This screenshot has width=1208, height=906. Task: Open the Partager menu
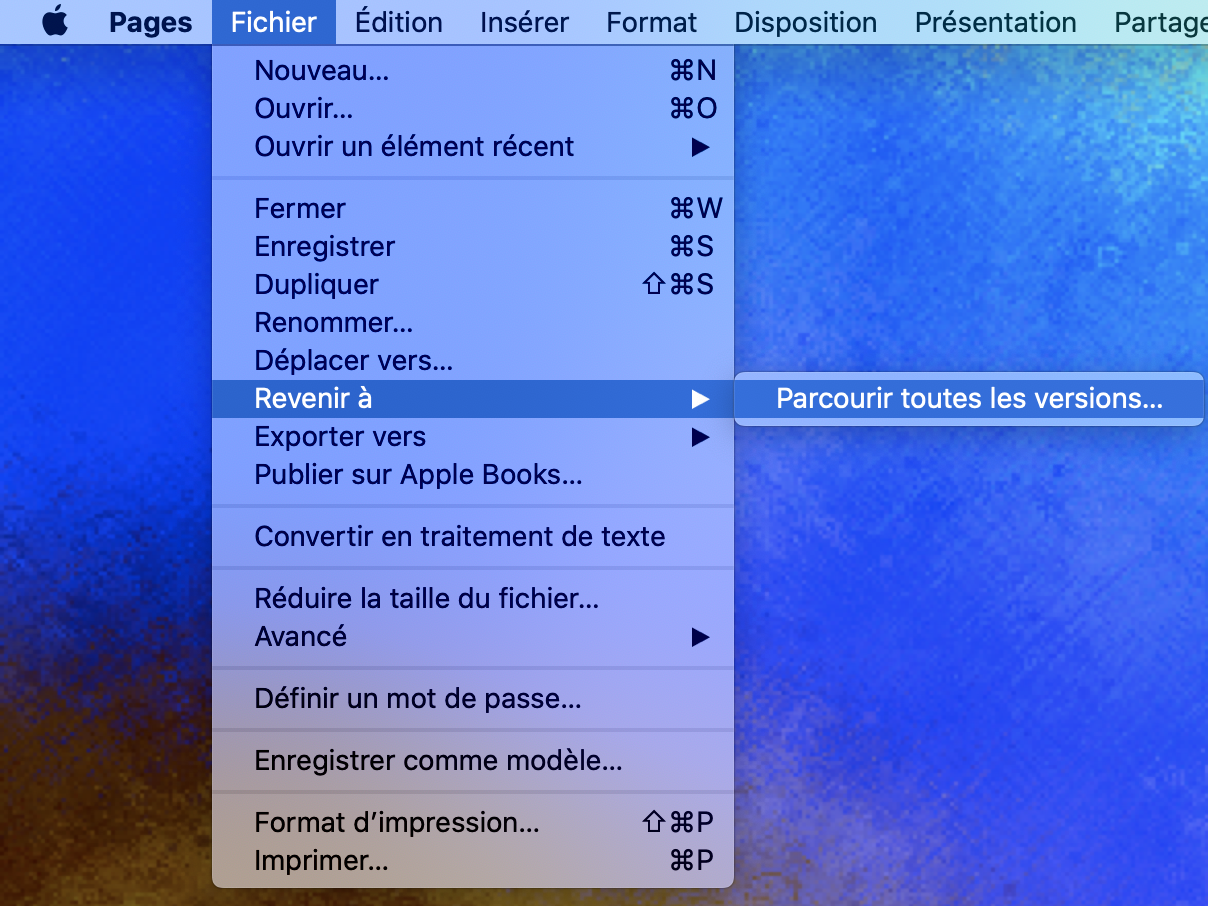1161,22
